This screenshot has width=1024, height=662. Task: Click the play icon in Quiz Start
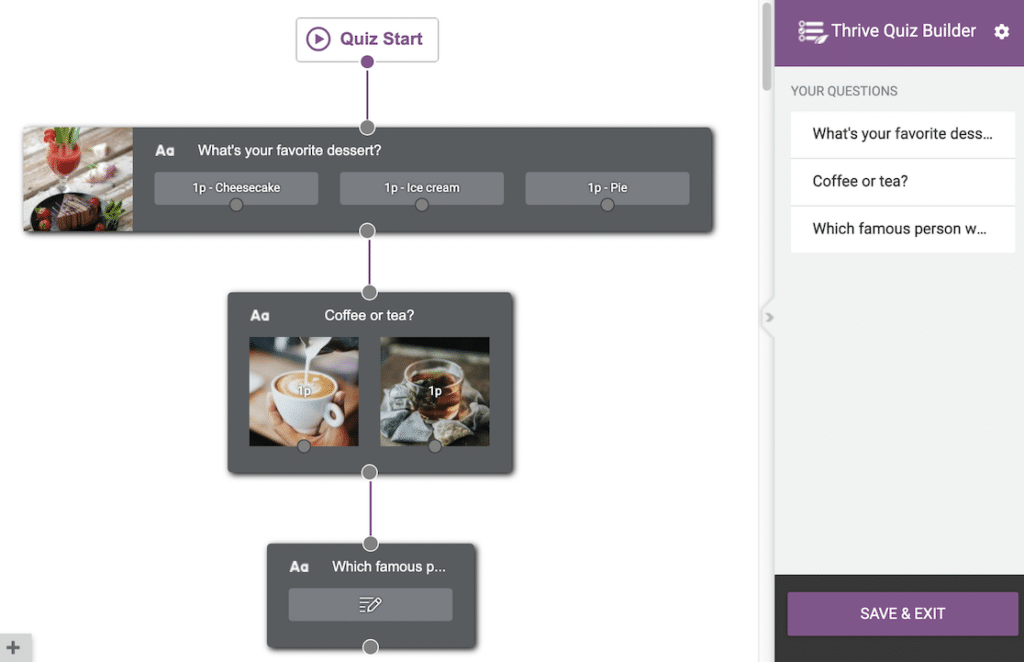coord(318,39)
